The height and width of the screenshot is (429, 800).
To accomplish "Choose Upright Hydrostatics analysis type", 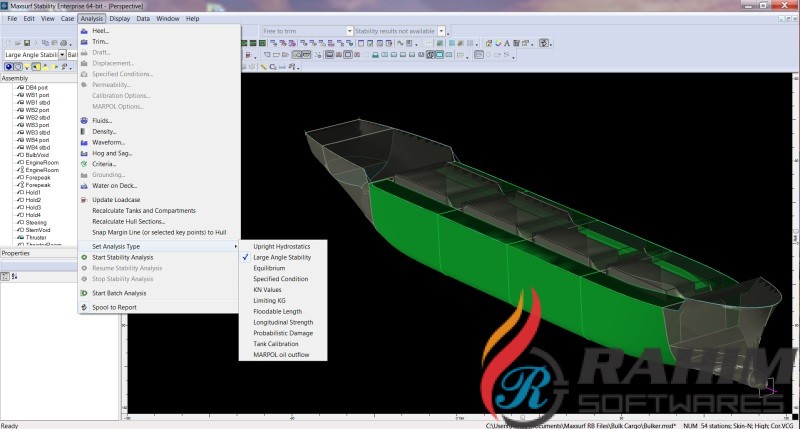I will coord(283,246).
